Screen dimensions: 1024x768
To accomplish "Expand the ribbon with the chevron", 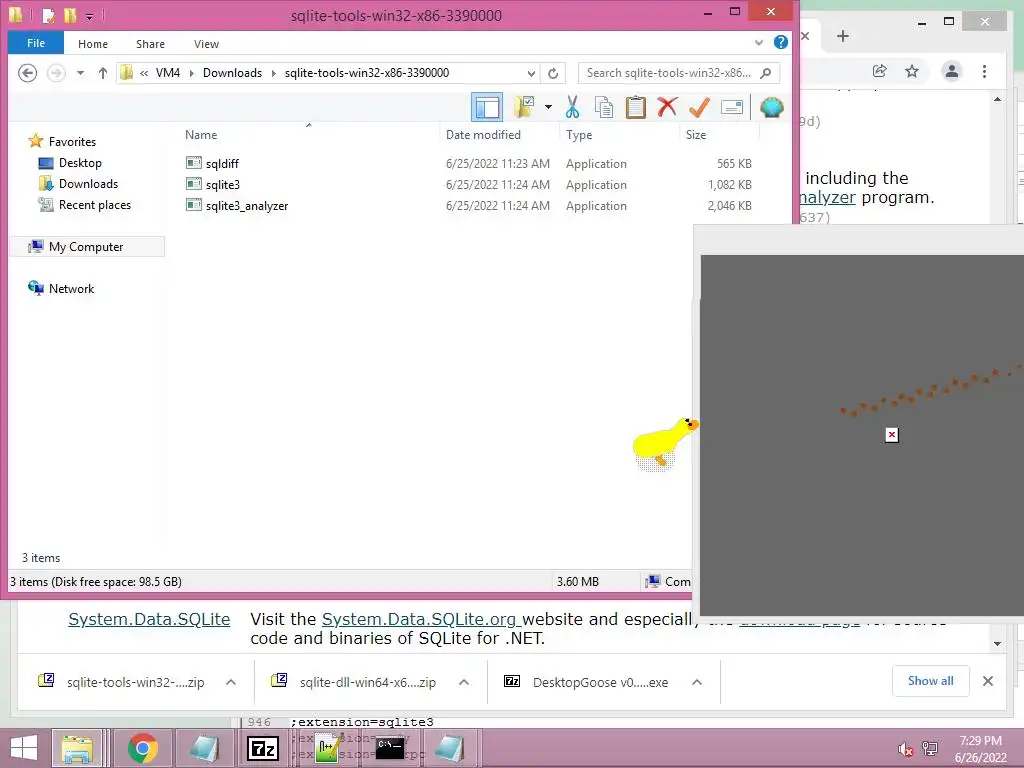I will (759, 43).
